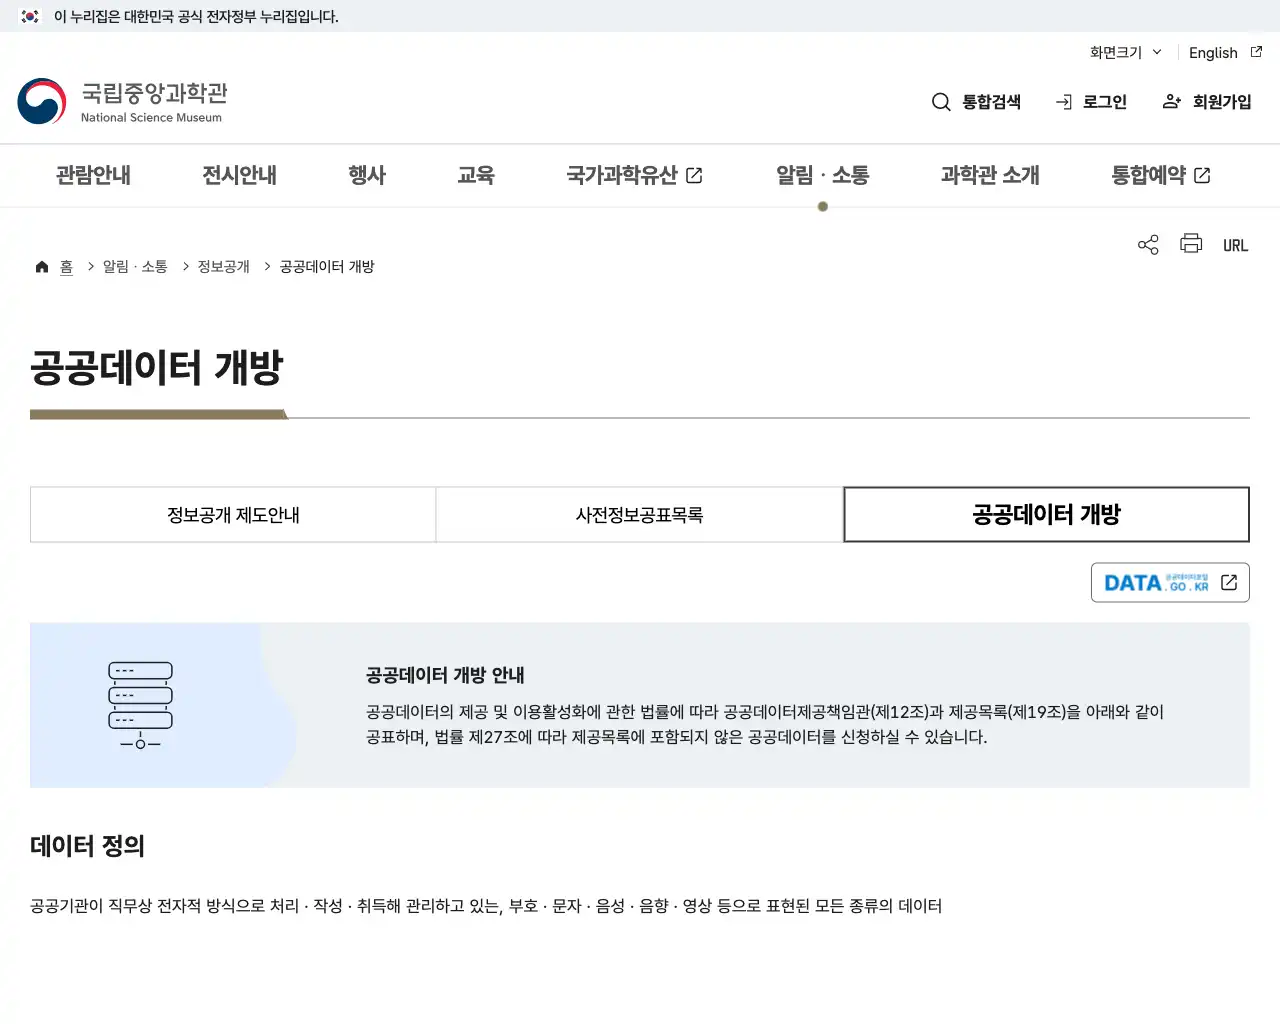The image size is (1280, 1024).
Task: Click the 로그인 login icon
Action: pos(1062,101)
